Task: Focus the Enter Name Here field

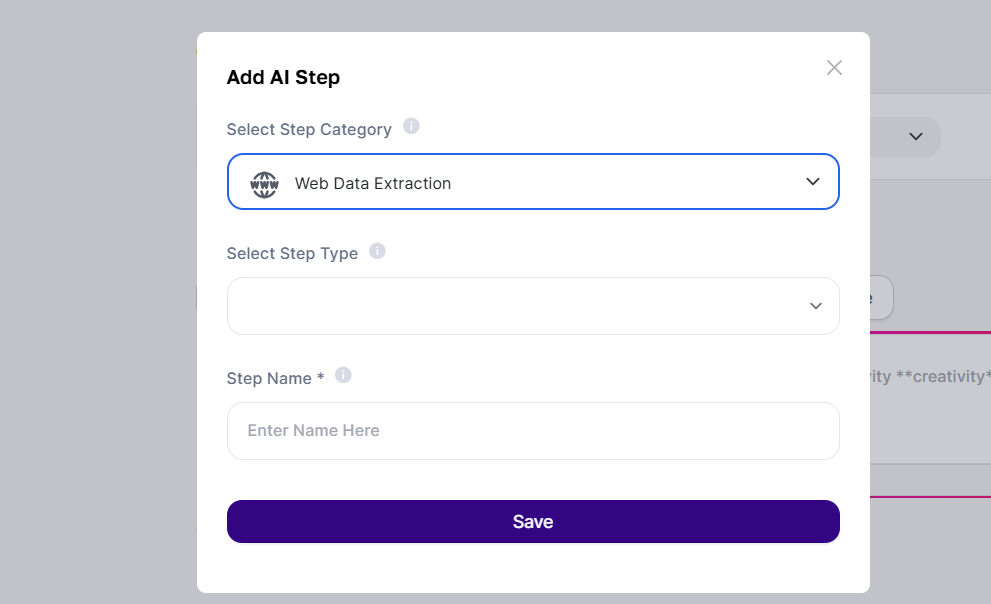Action: coord(533,431)
